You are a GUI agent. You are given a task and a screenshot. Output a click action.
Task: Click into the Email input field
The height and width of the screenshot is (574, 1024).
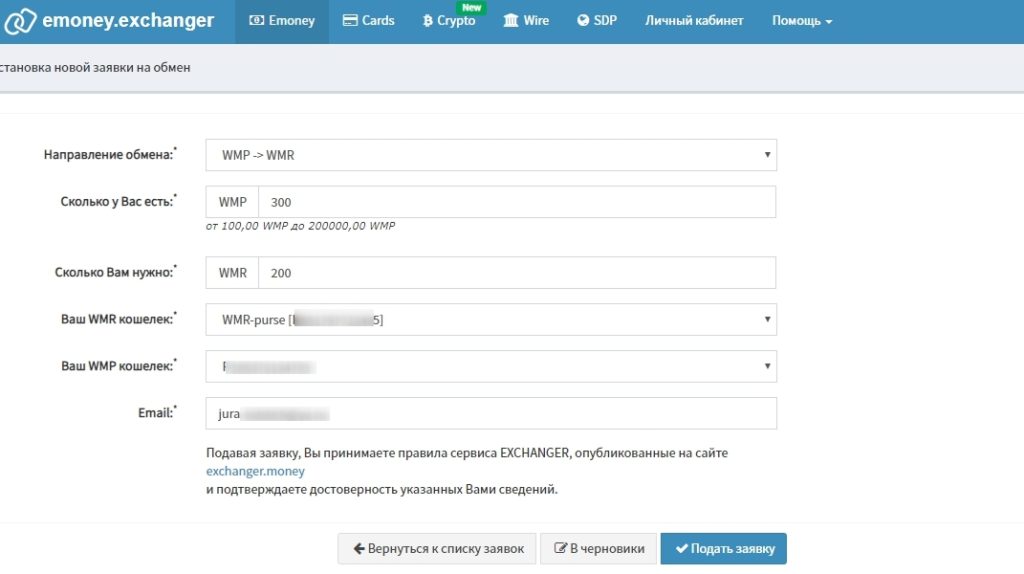coord(491,413)
